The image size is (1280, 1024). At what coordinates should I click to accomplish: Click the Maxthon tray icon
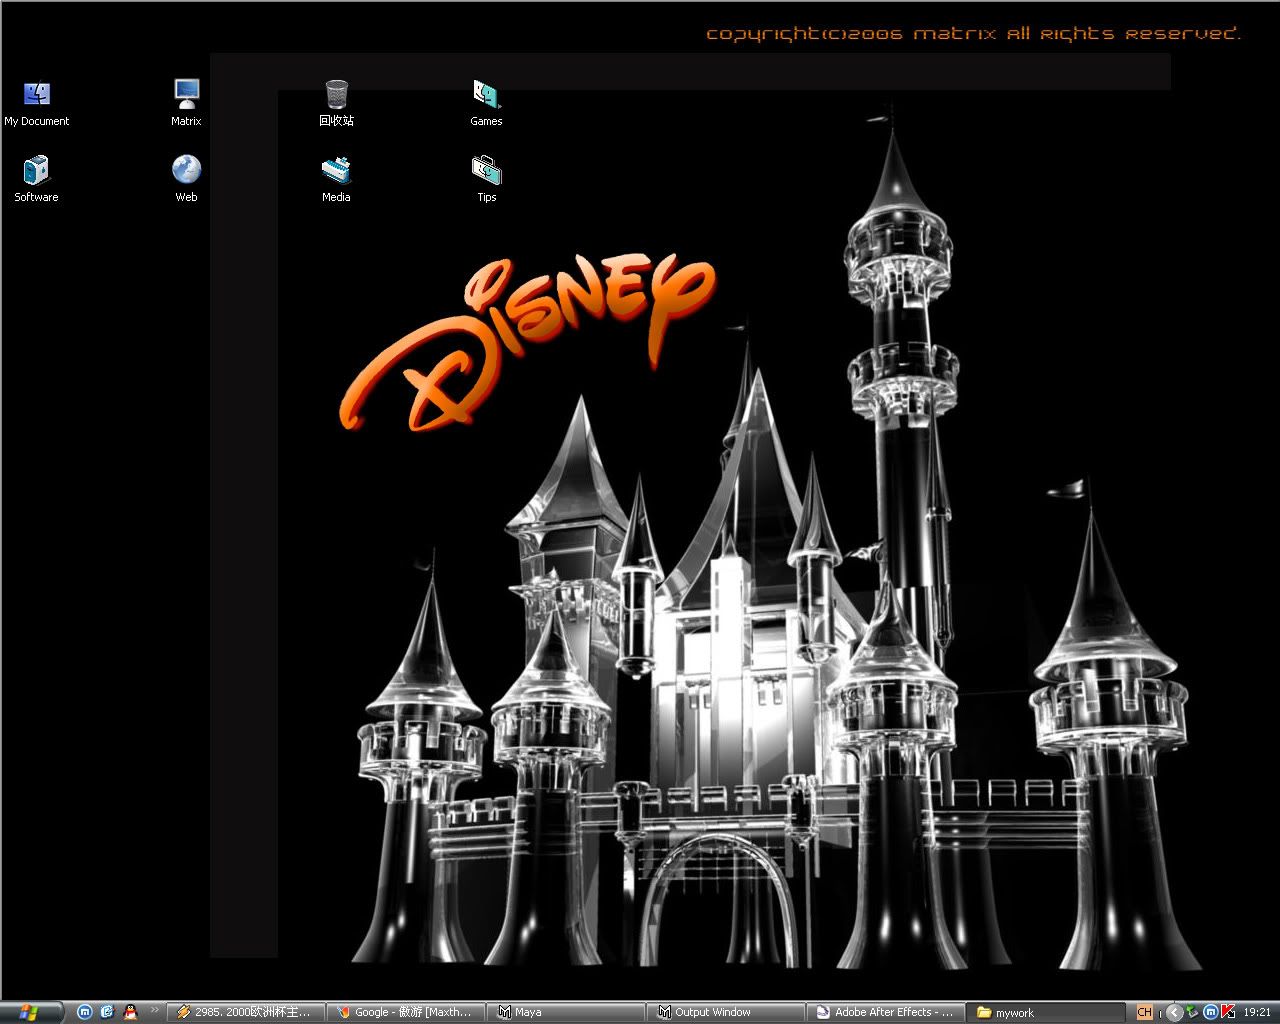[x=1210, y=1013]
